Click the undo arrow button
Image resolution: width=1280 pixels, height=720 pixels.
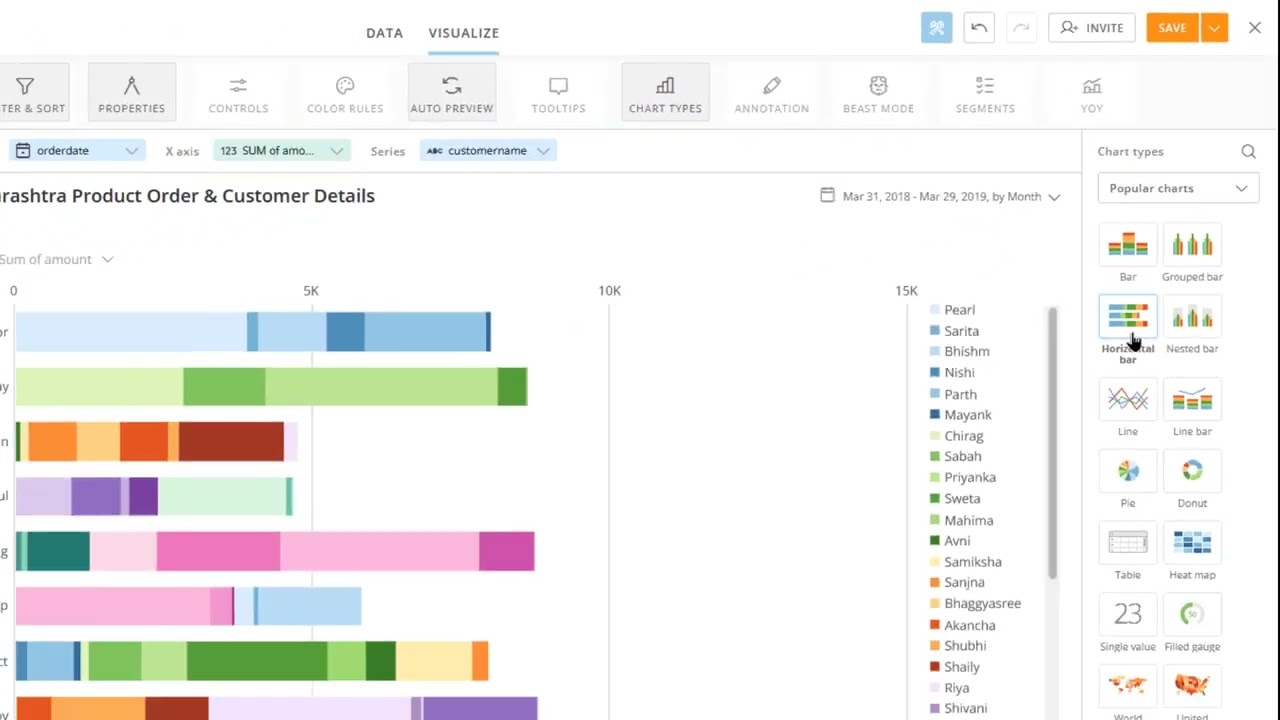(979, 28)
